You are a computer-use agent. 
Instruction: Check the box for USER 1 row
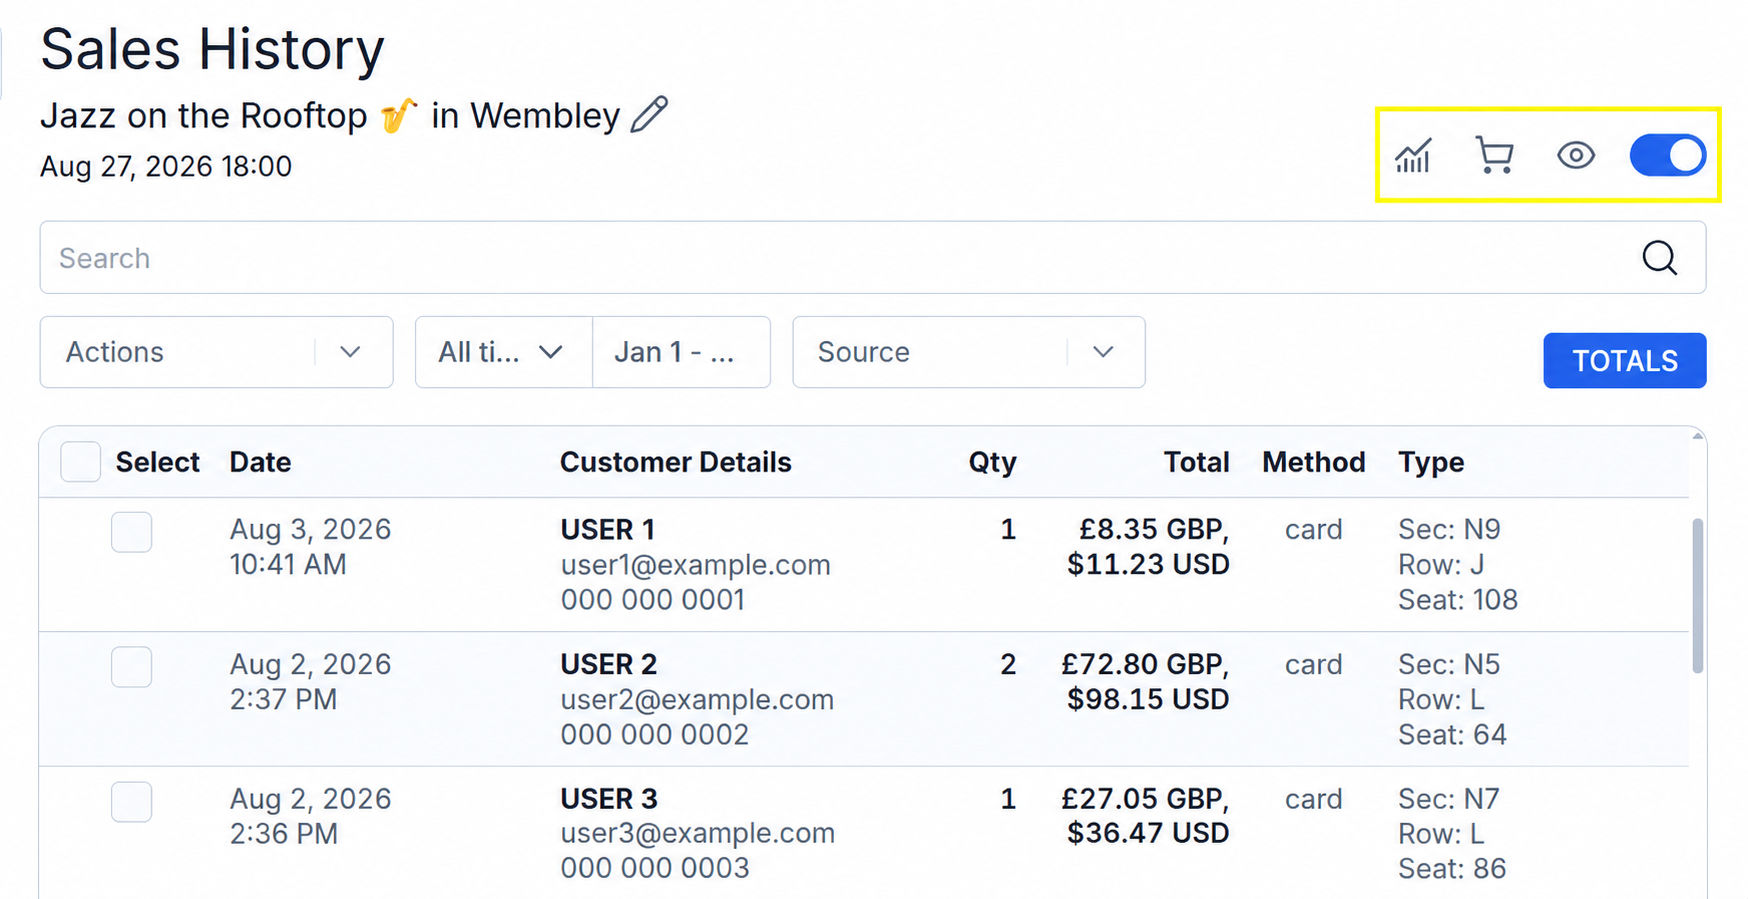tap(131, 532)
